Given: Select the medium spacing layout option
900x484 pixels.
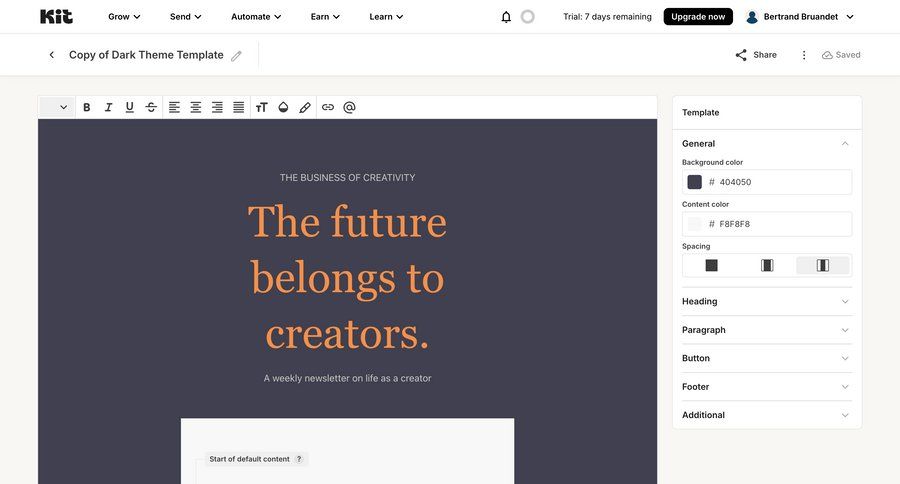Looking at the screenshot, I should [767, 265].
